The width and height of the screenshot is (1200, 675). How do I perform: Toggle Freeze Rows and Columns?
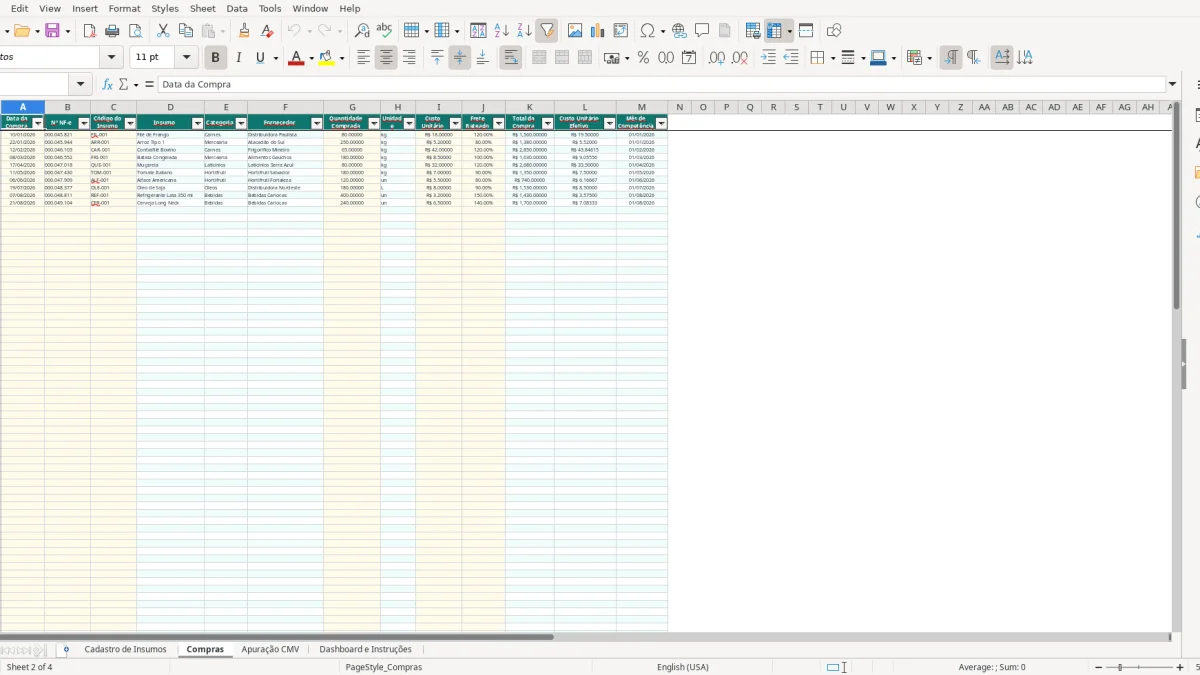tap(775, 31)
